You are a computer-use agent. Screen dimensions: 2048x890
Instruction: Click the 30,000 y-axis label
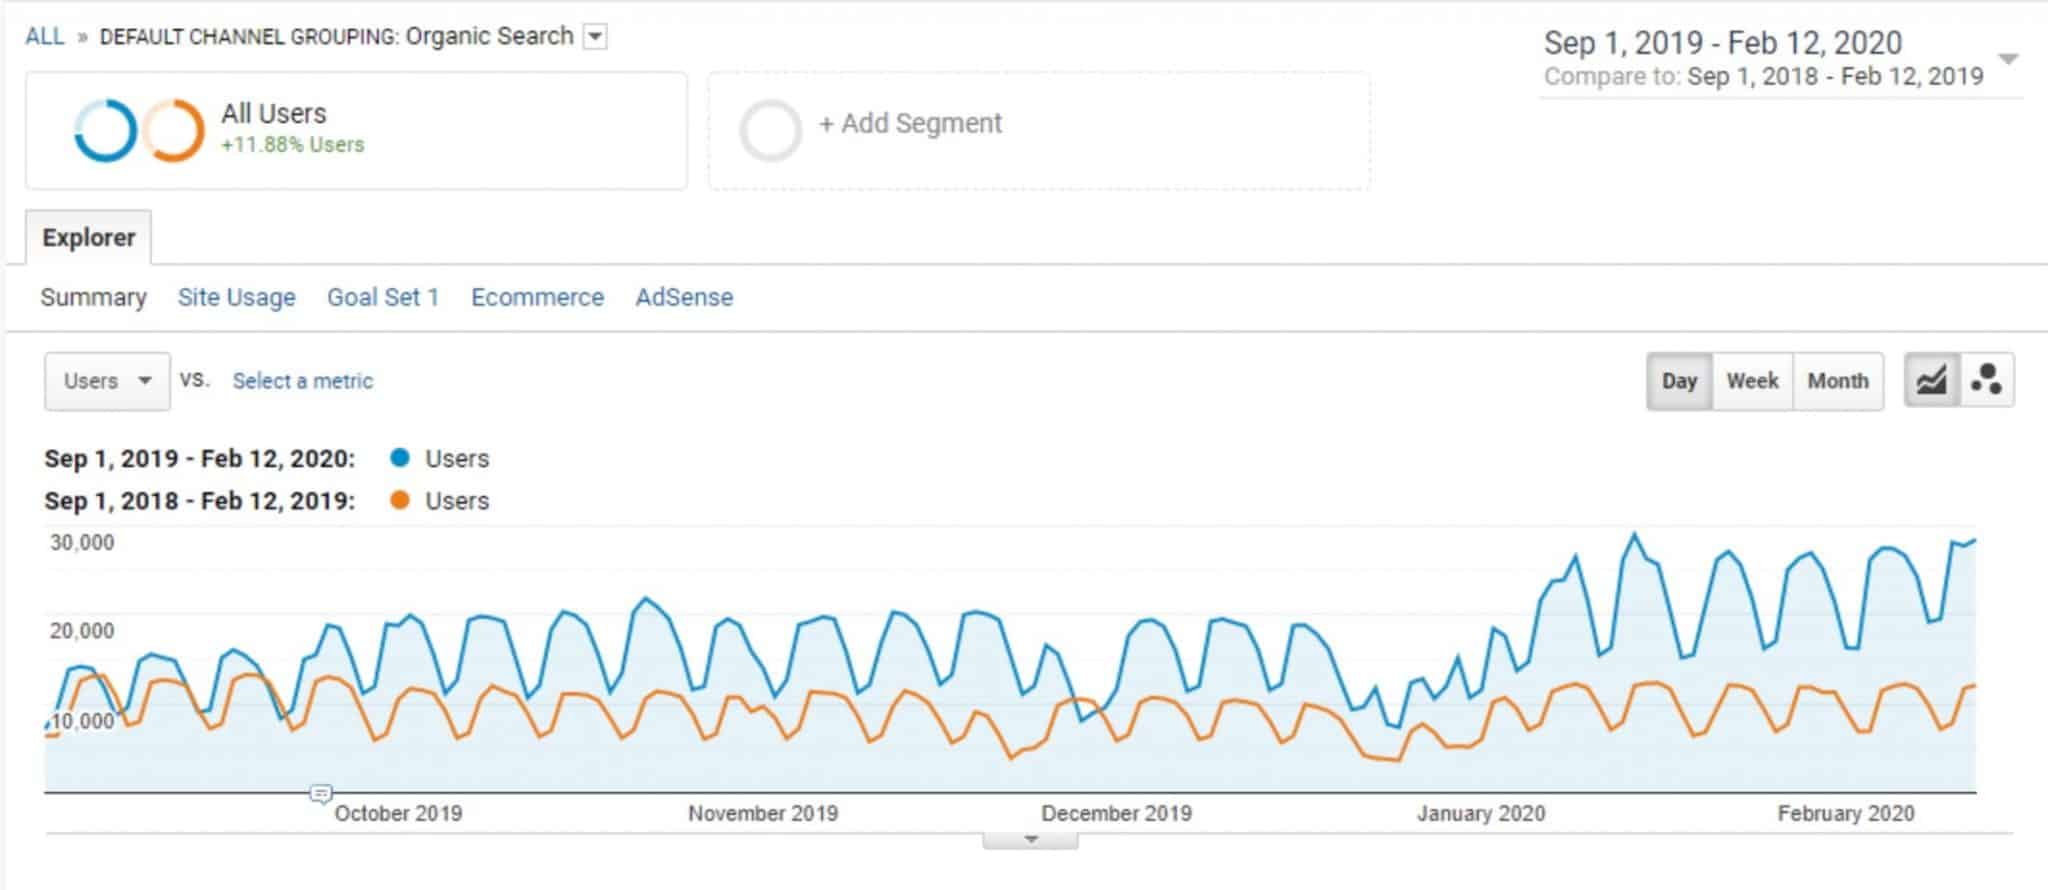[82, 543]
